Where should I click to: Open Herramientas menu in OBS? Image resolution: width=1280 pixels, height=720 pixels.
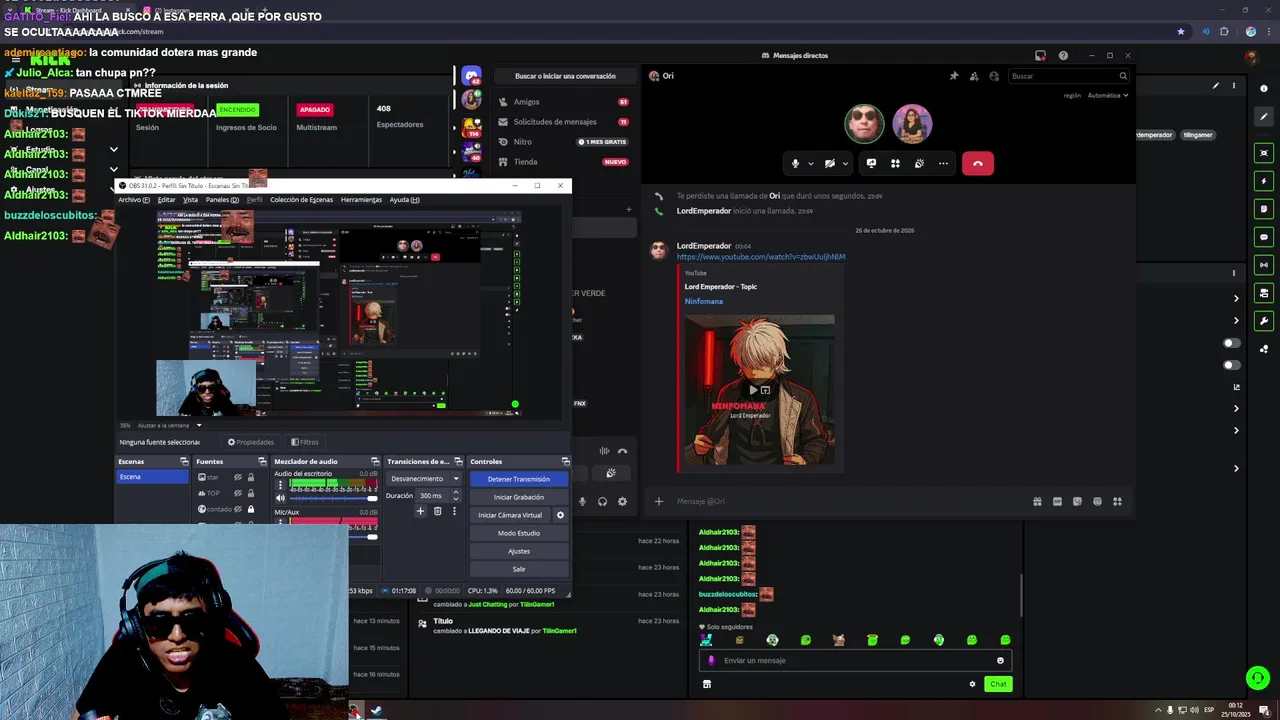(x=361, y=200)
